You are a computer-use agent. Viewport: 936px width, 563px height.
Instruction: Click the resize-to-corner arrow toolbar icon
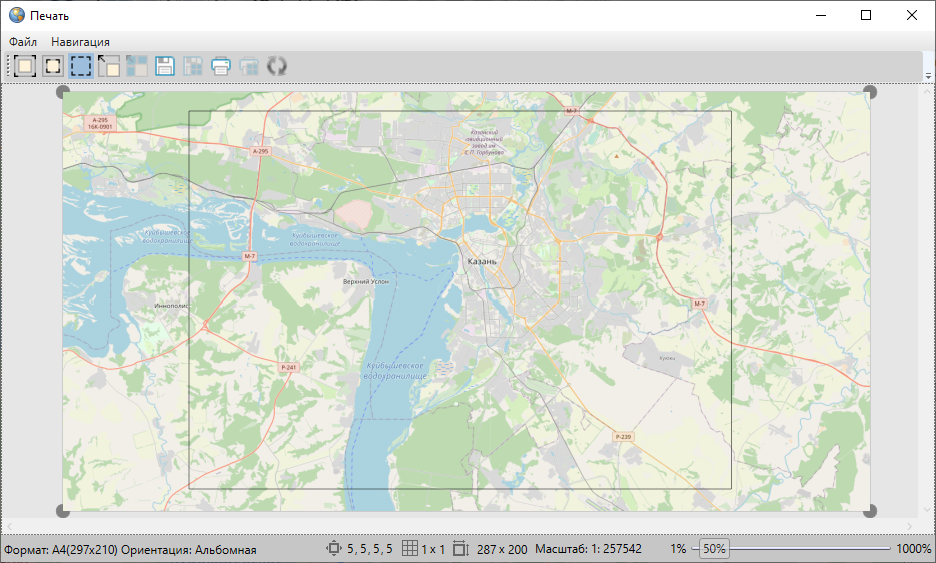point(109,67)
